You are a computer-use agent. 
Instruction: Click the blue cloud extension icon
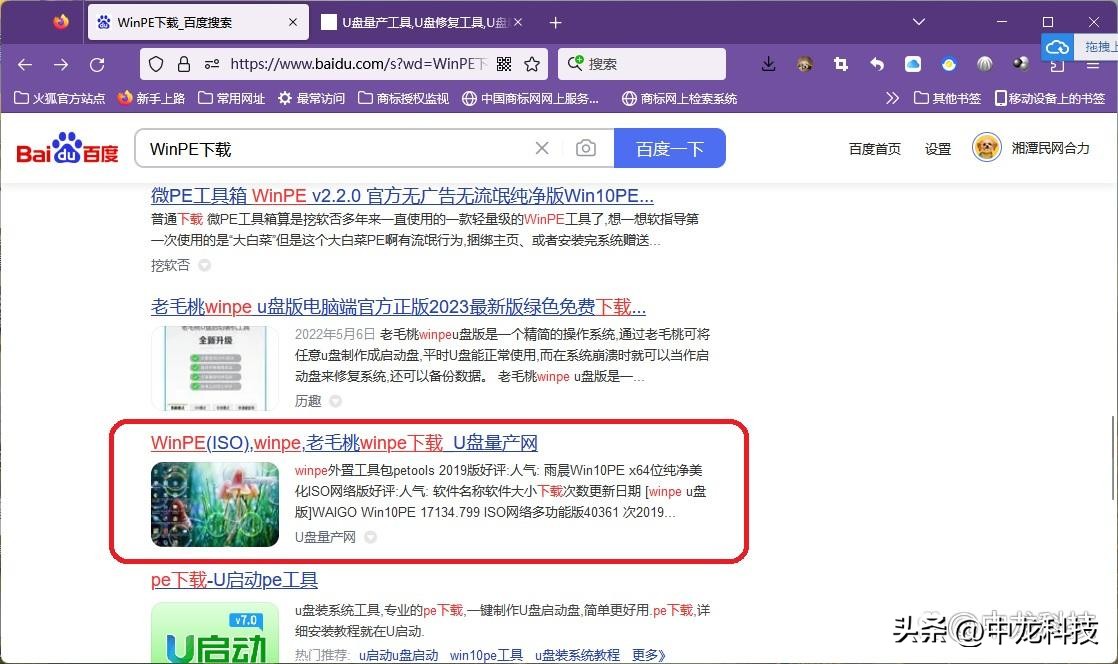coord(912,64)
